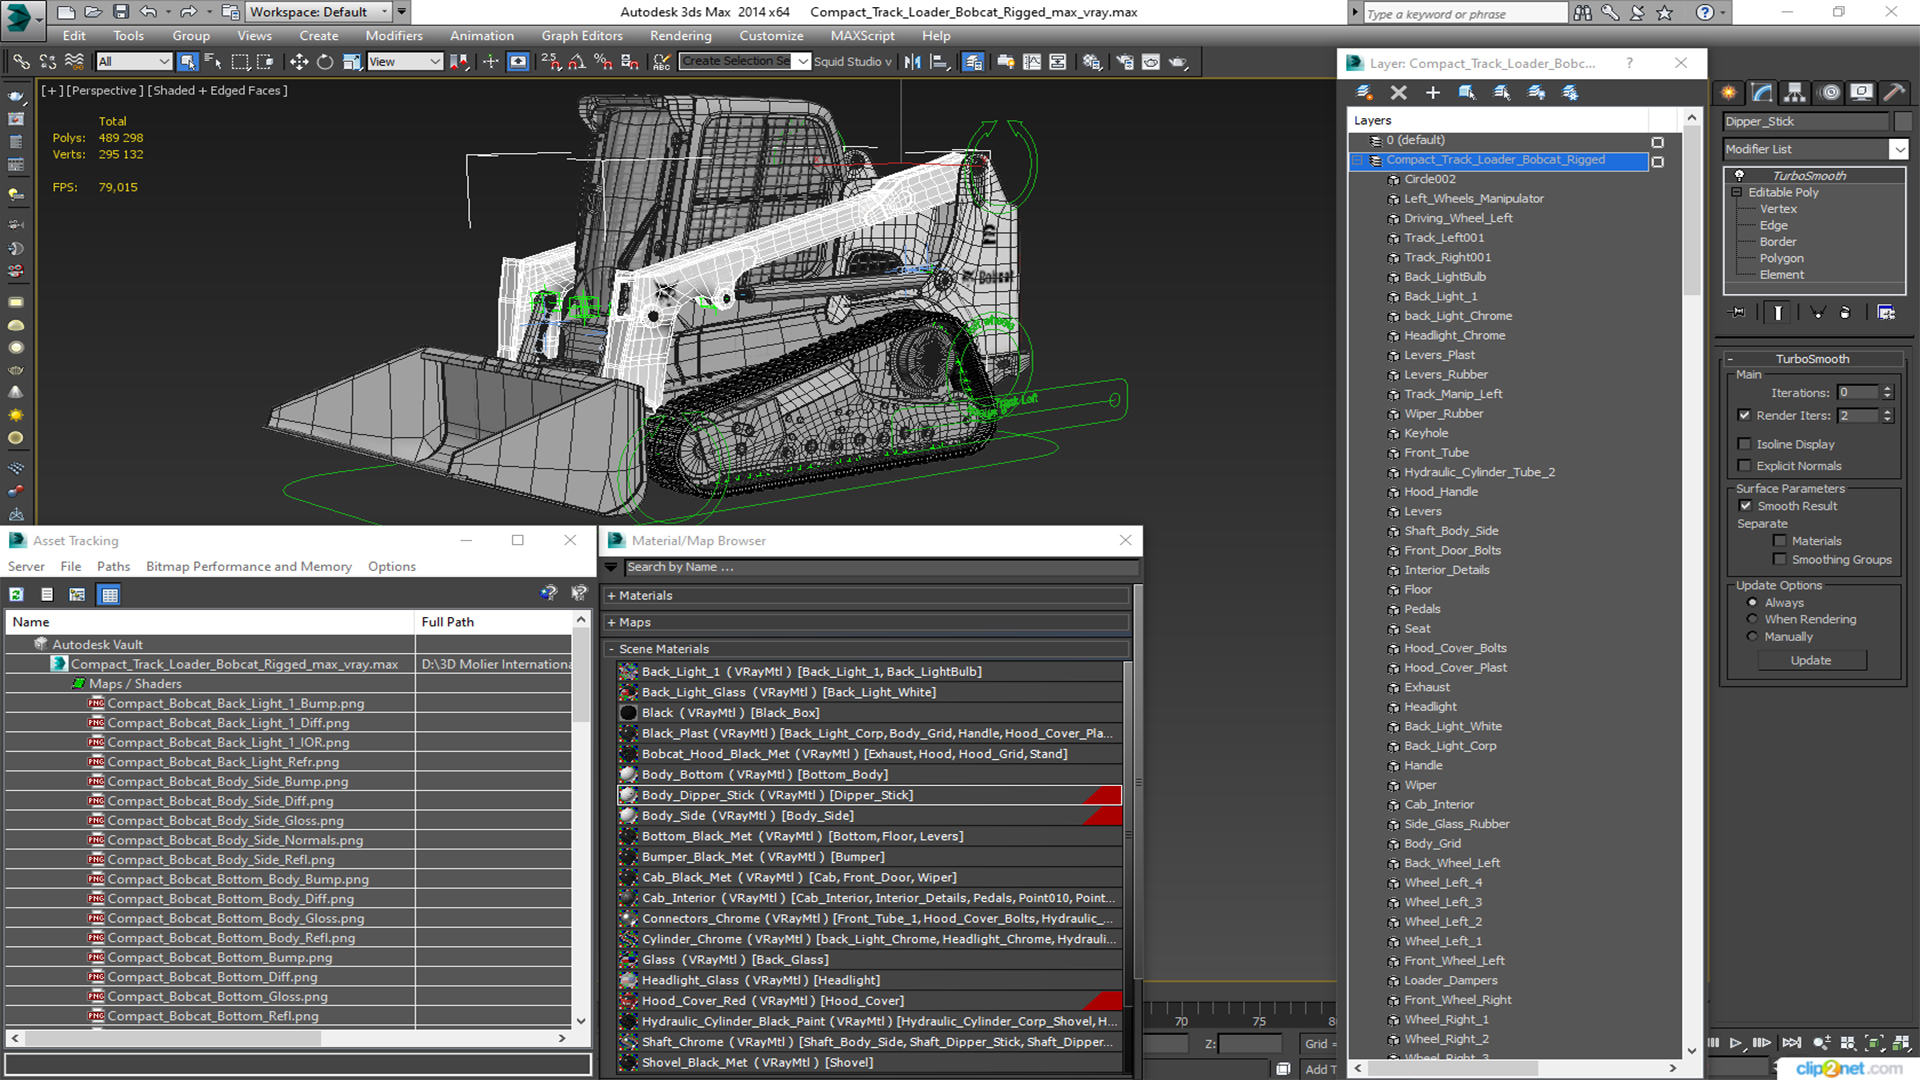
Task: Click Pin Stack icon below modifier stack
Action: coord(1738,313)
